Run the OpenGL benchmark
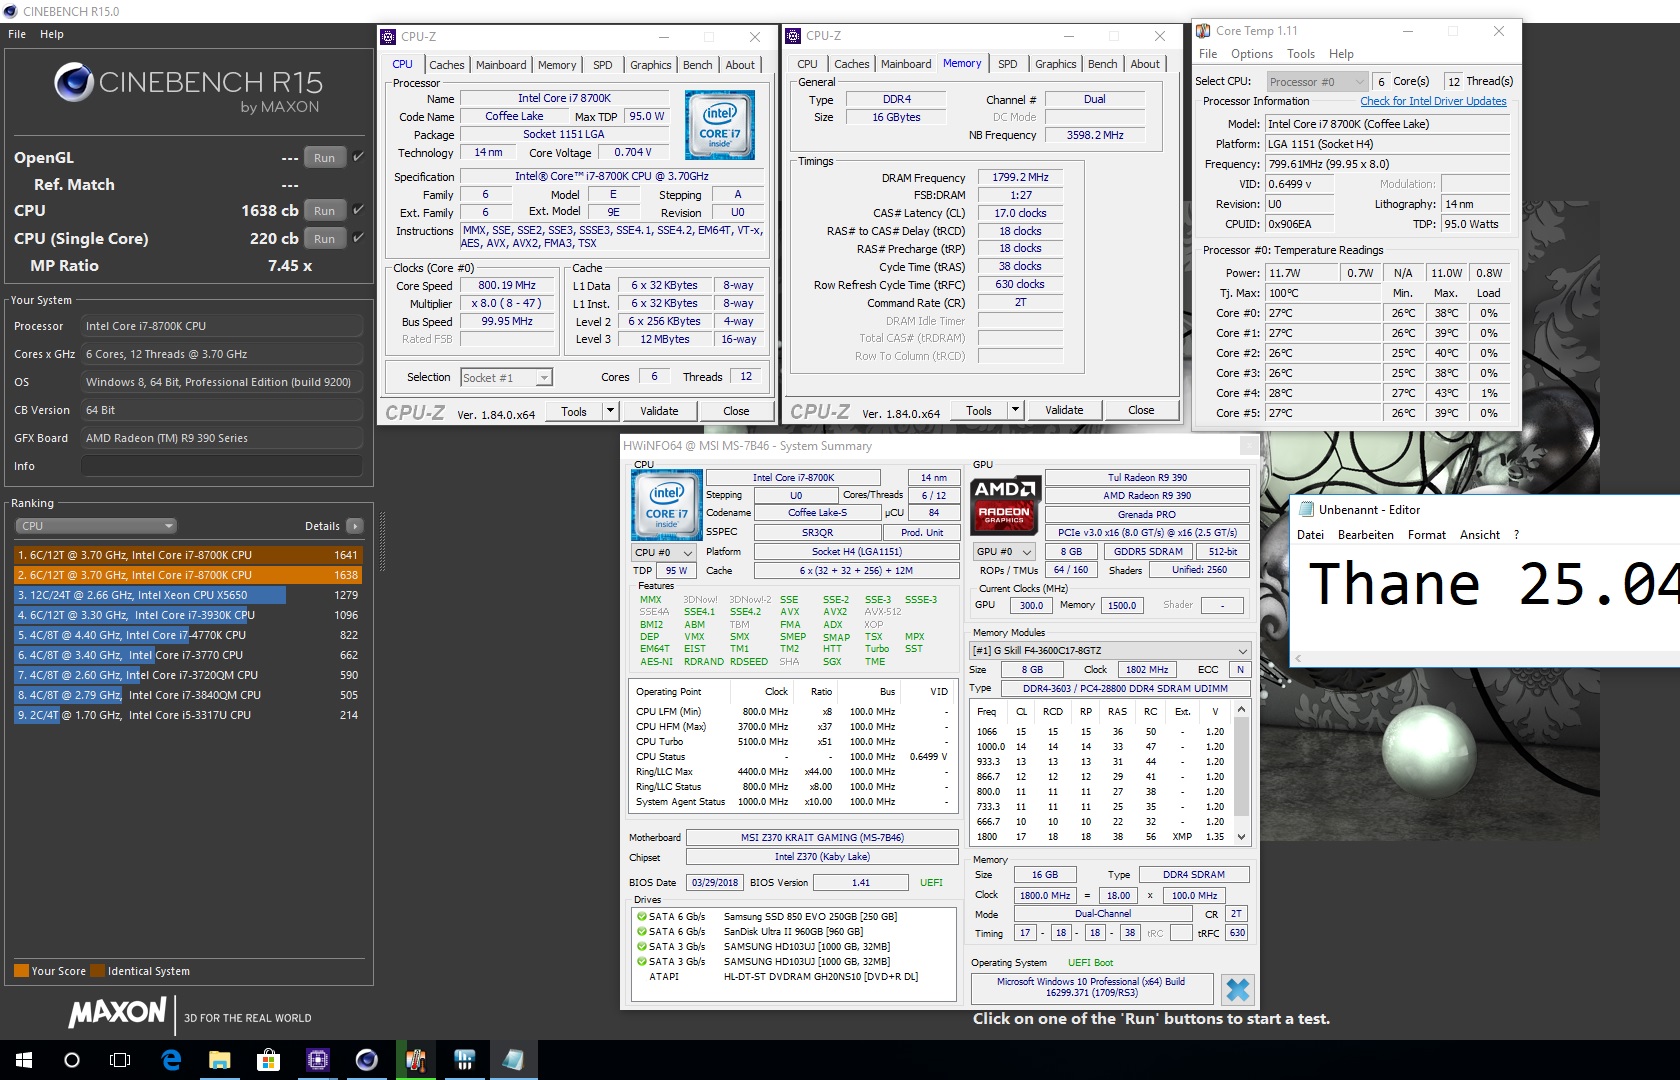The width and height of the screenshot is (1680, 1080). pos(324,157)
